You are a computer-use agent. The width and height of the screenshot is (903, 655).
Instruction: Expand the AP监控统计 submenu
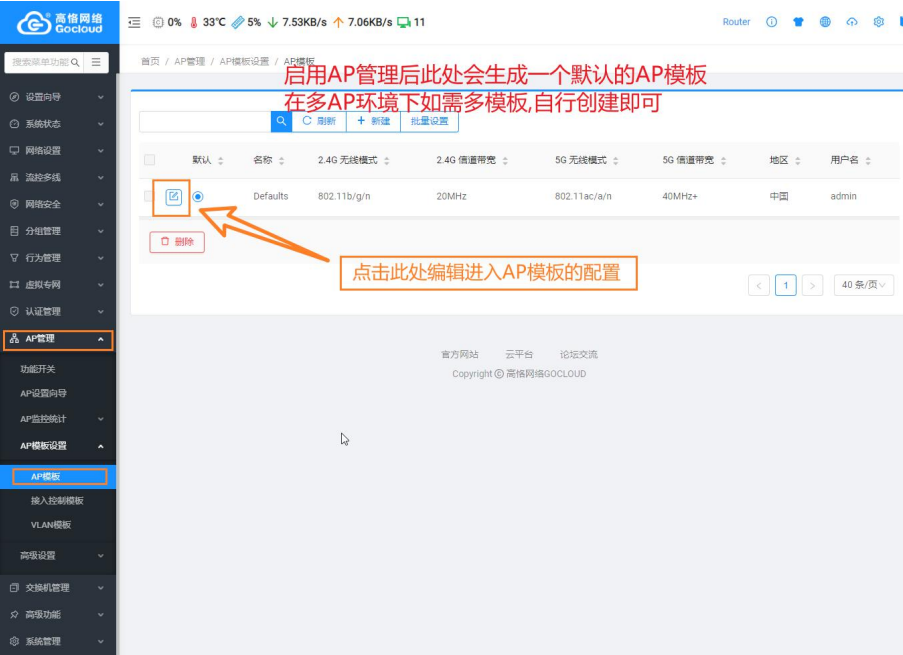pyautogui.click(x=58, y=419)
